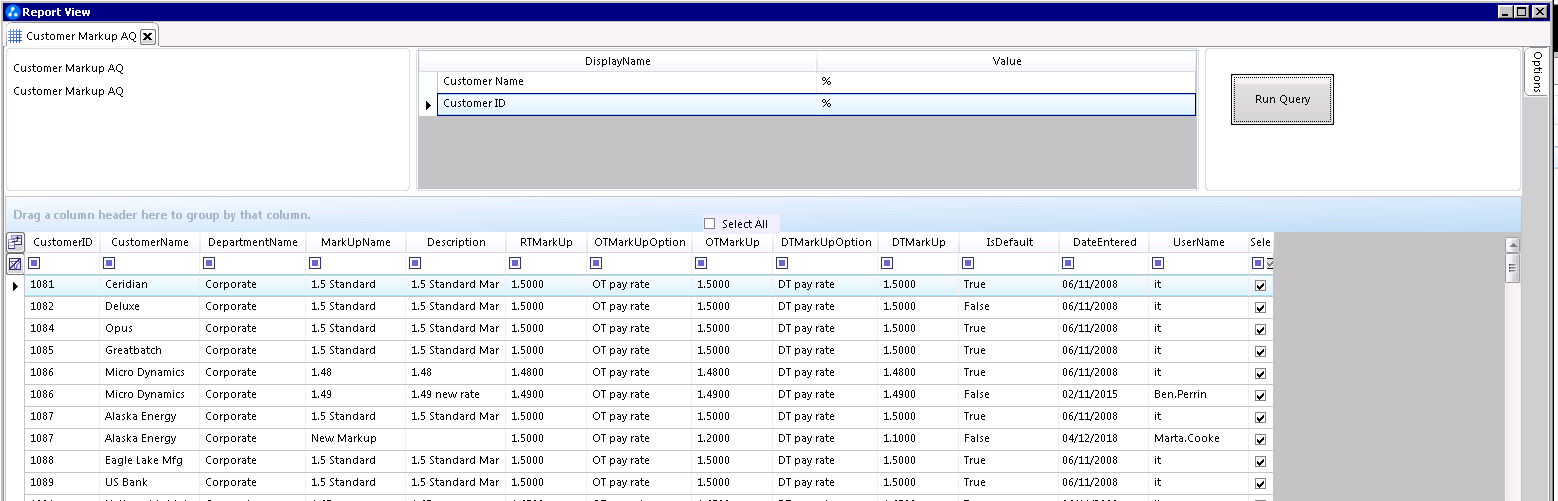Select the second Customer Markup AQ list entry

pyautogui.click(x=69, y=91)
